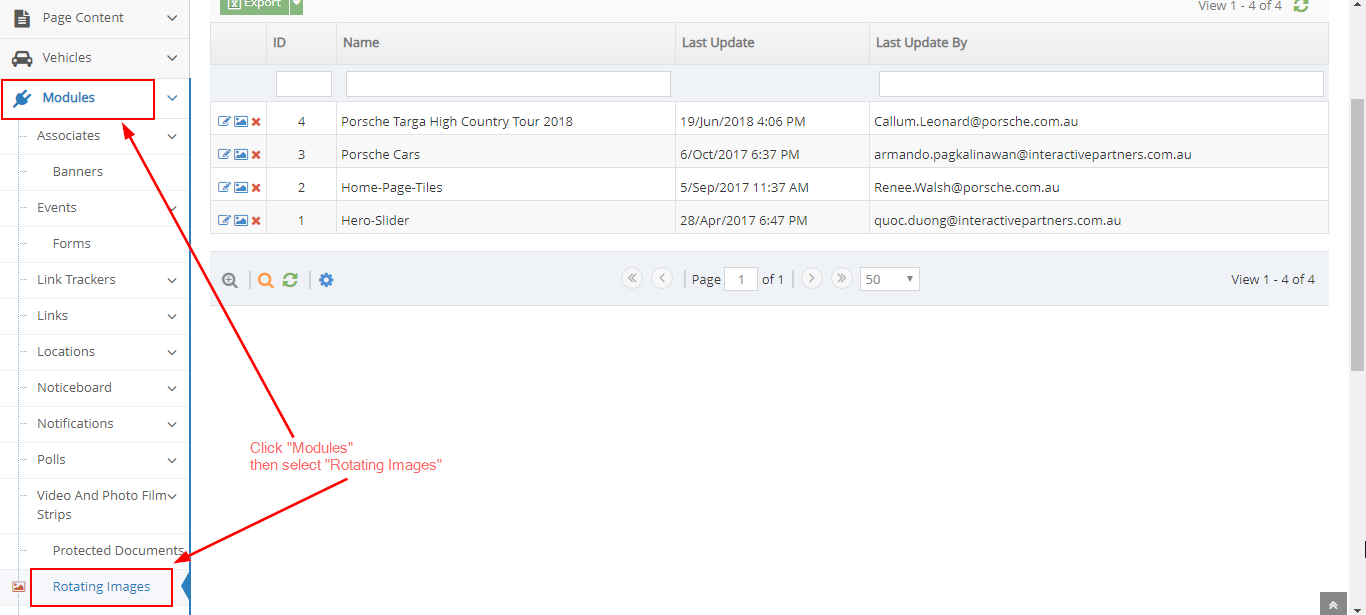Click the green reload icon in grid footer
The height and width of the screenshot is (615, 1366).
click(290, 280)
